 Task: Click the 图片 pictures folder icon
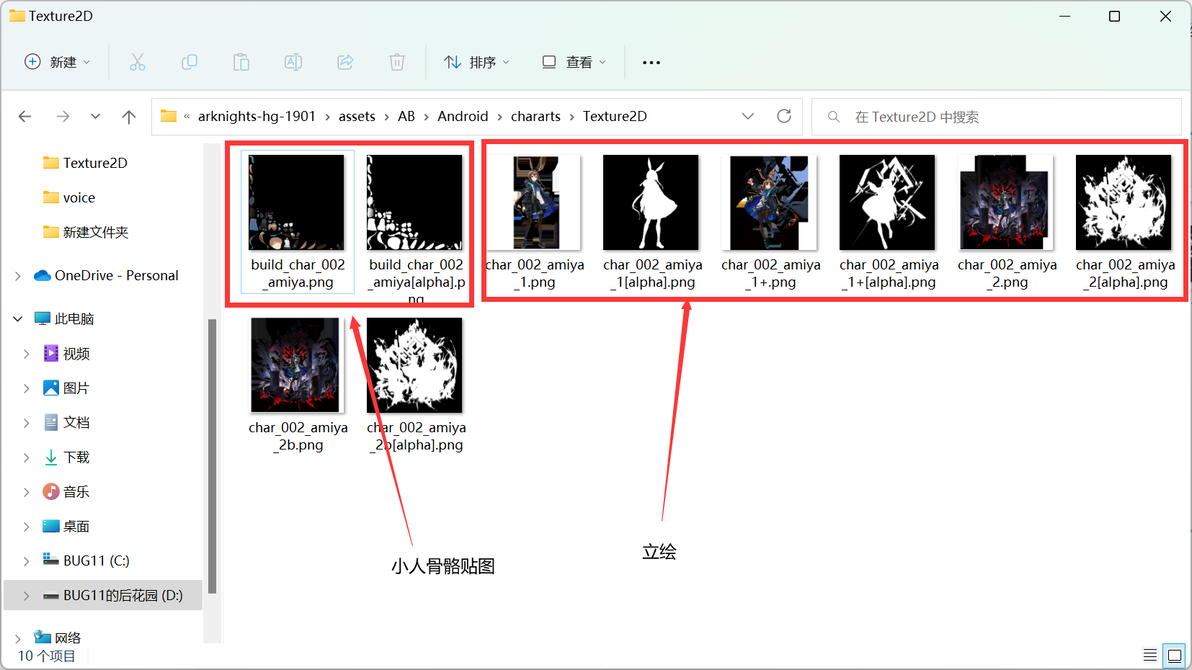click(51, 388)
